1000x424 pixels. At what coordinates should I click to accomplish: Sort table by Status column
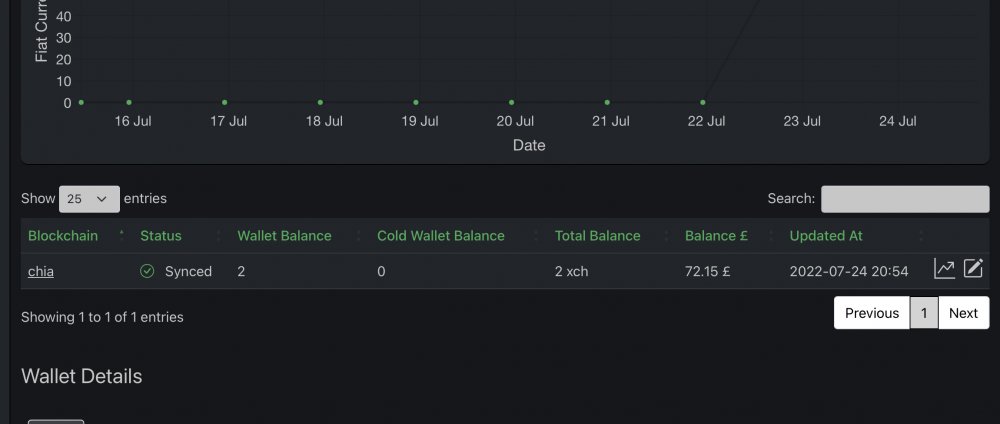click(161, 236)
